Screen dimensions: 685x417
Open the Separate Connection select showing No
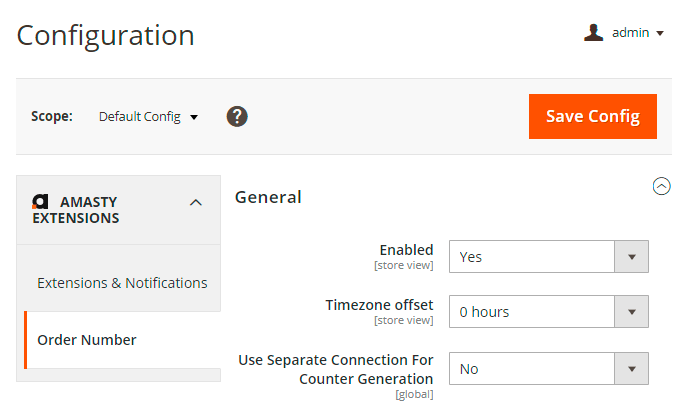tap(531, 369)
